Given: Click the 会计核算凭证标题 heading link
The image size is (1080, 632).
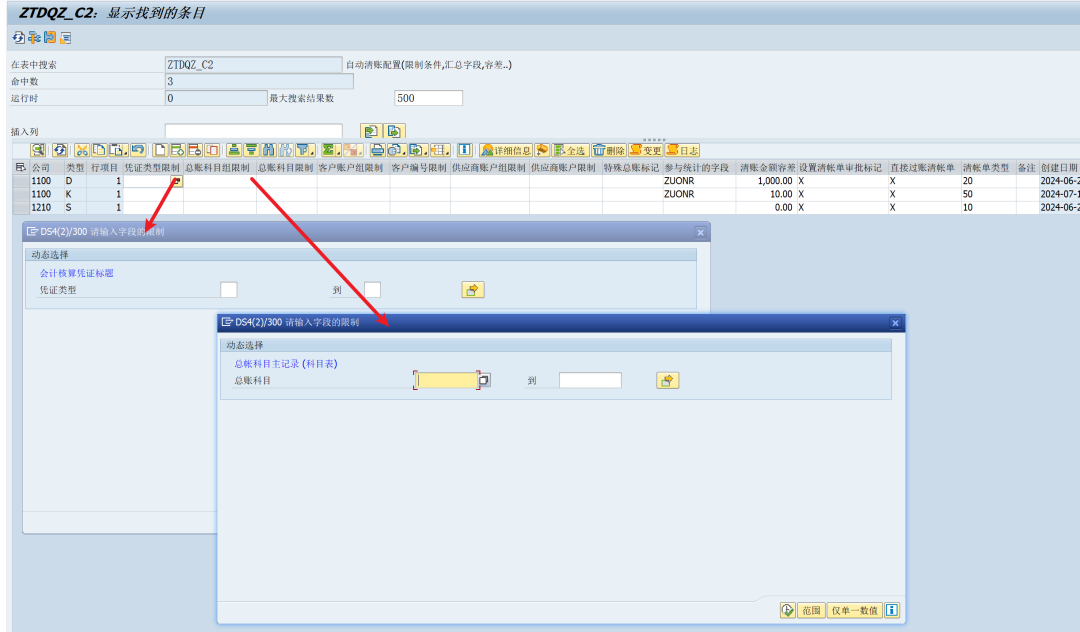Looking at the screenshot, I should [76, 273].
